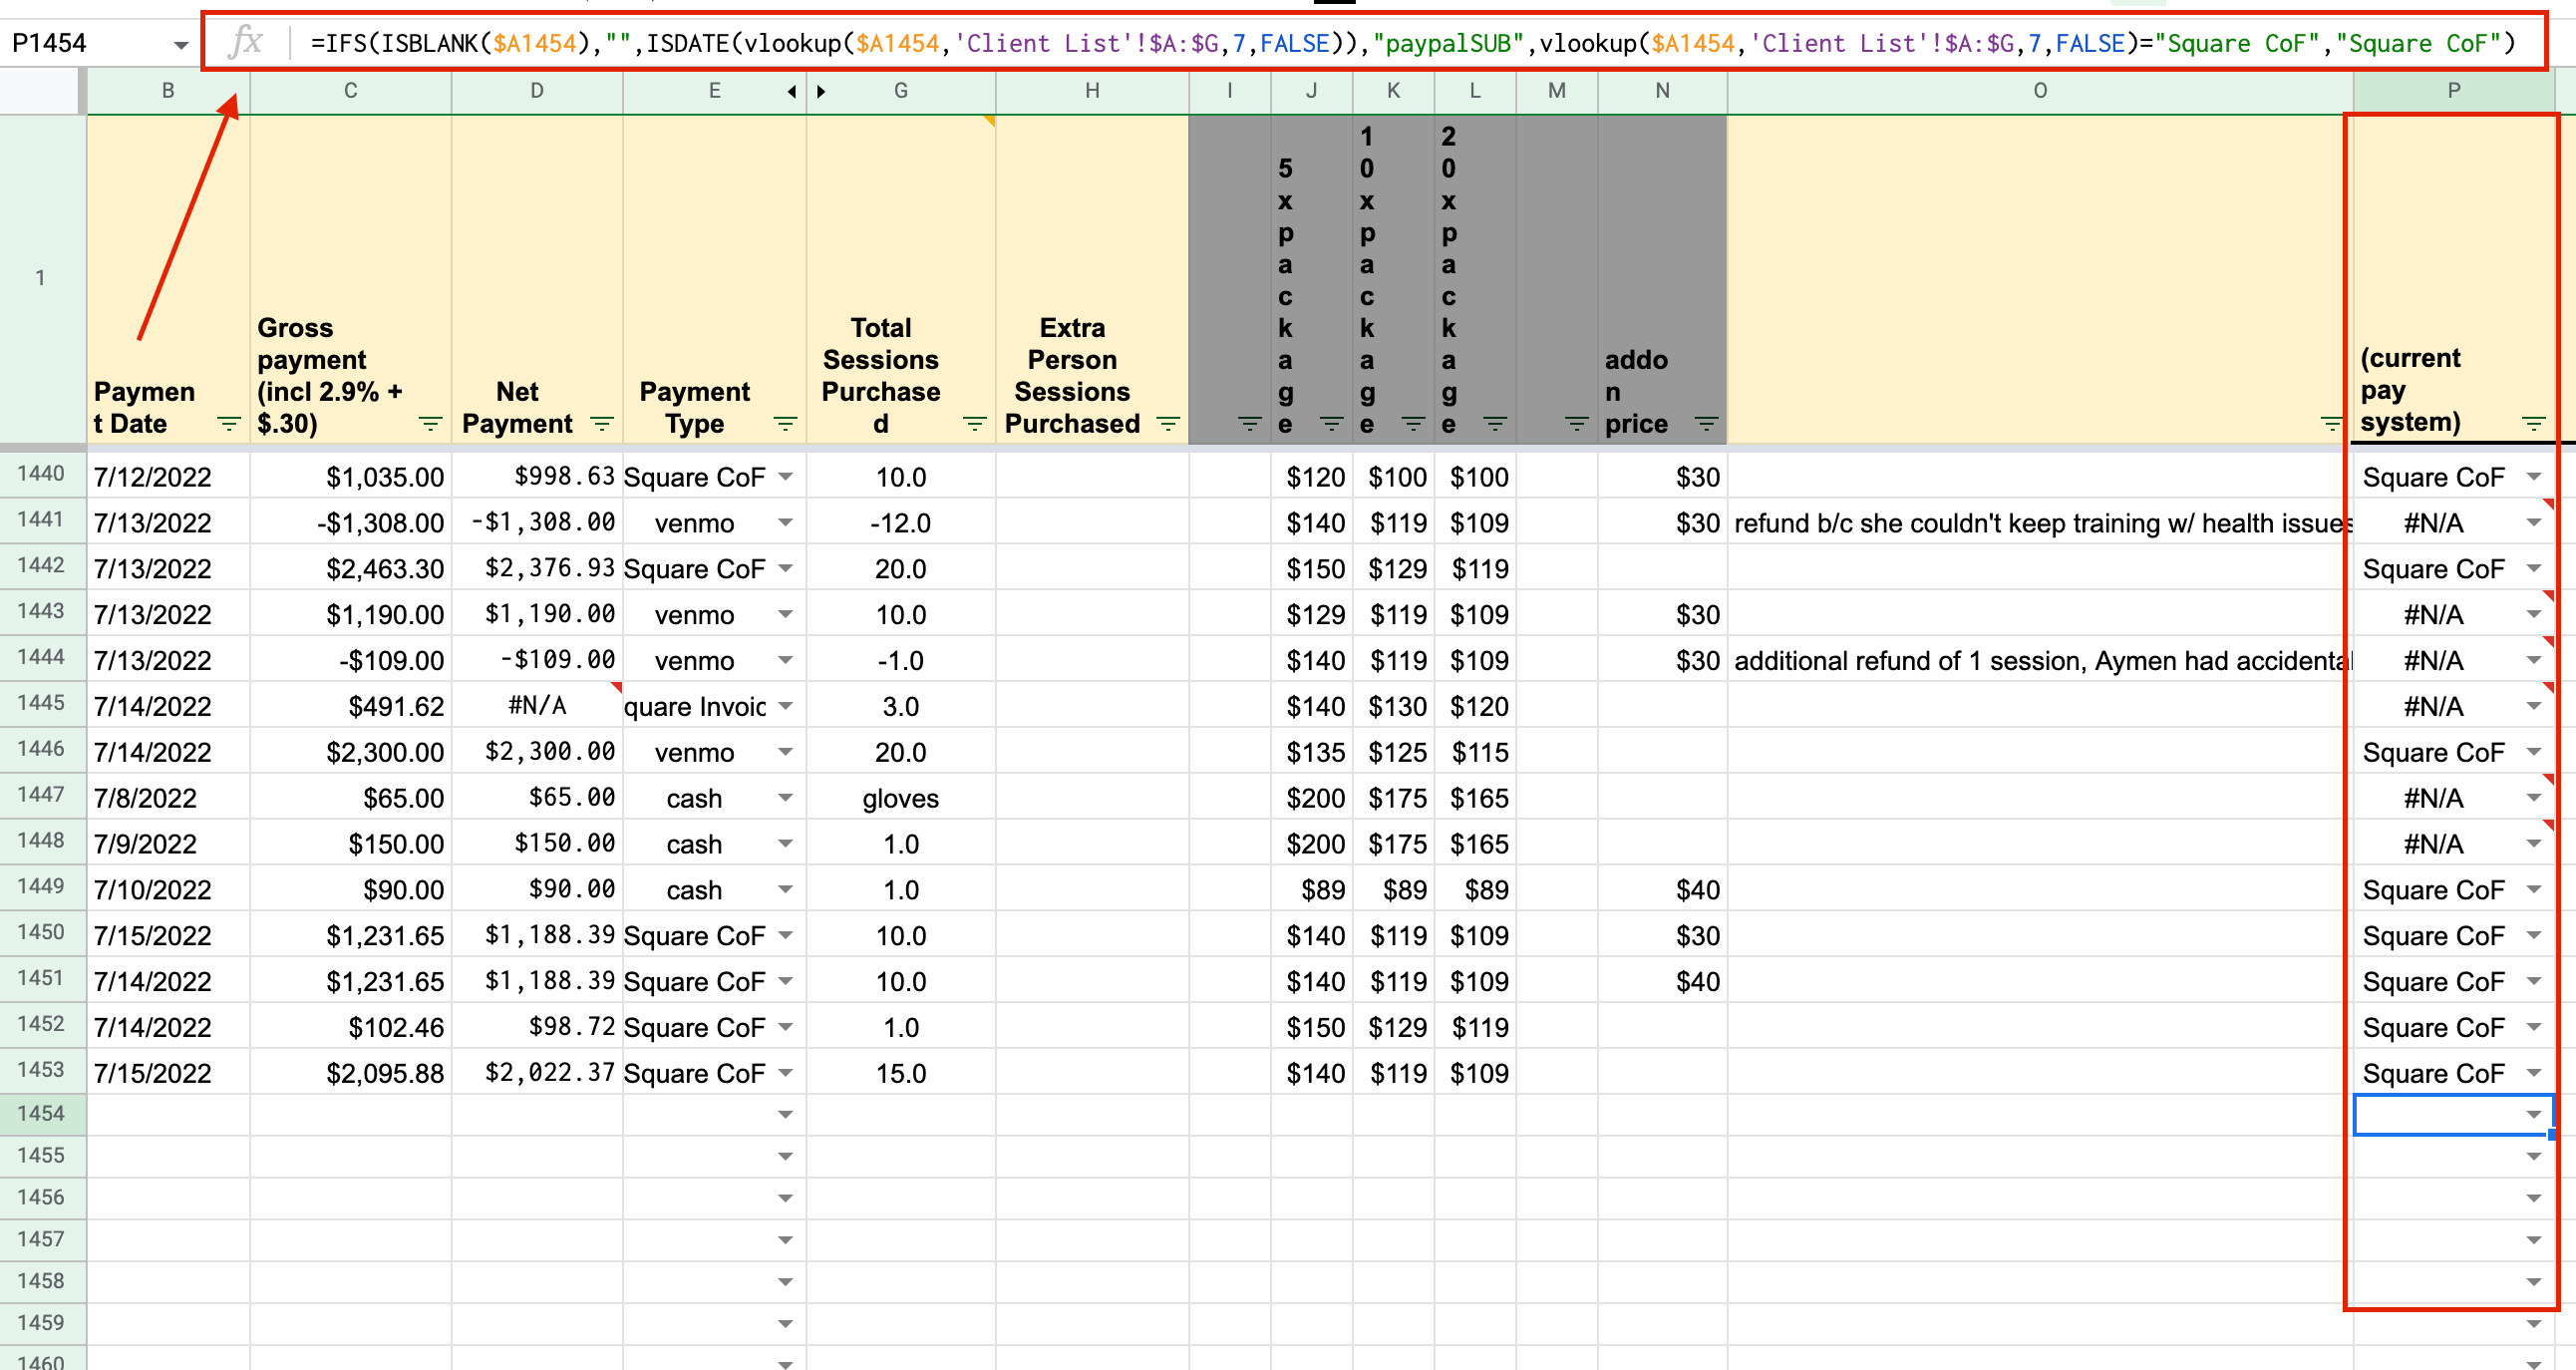Open pay system dropdown in row 1453

coord(2533,1073)
